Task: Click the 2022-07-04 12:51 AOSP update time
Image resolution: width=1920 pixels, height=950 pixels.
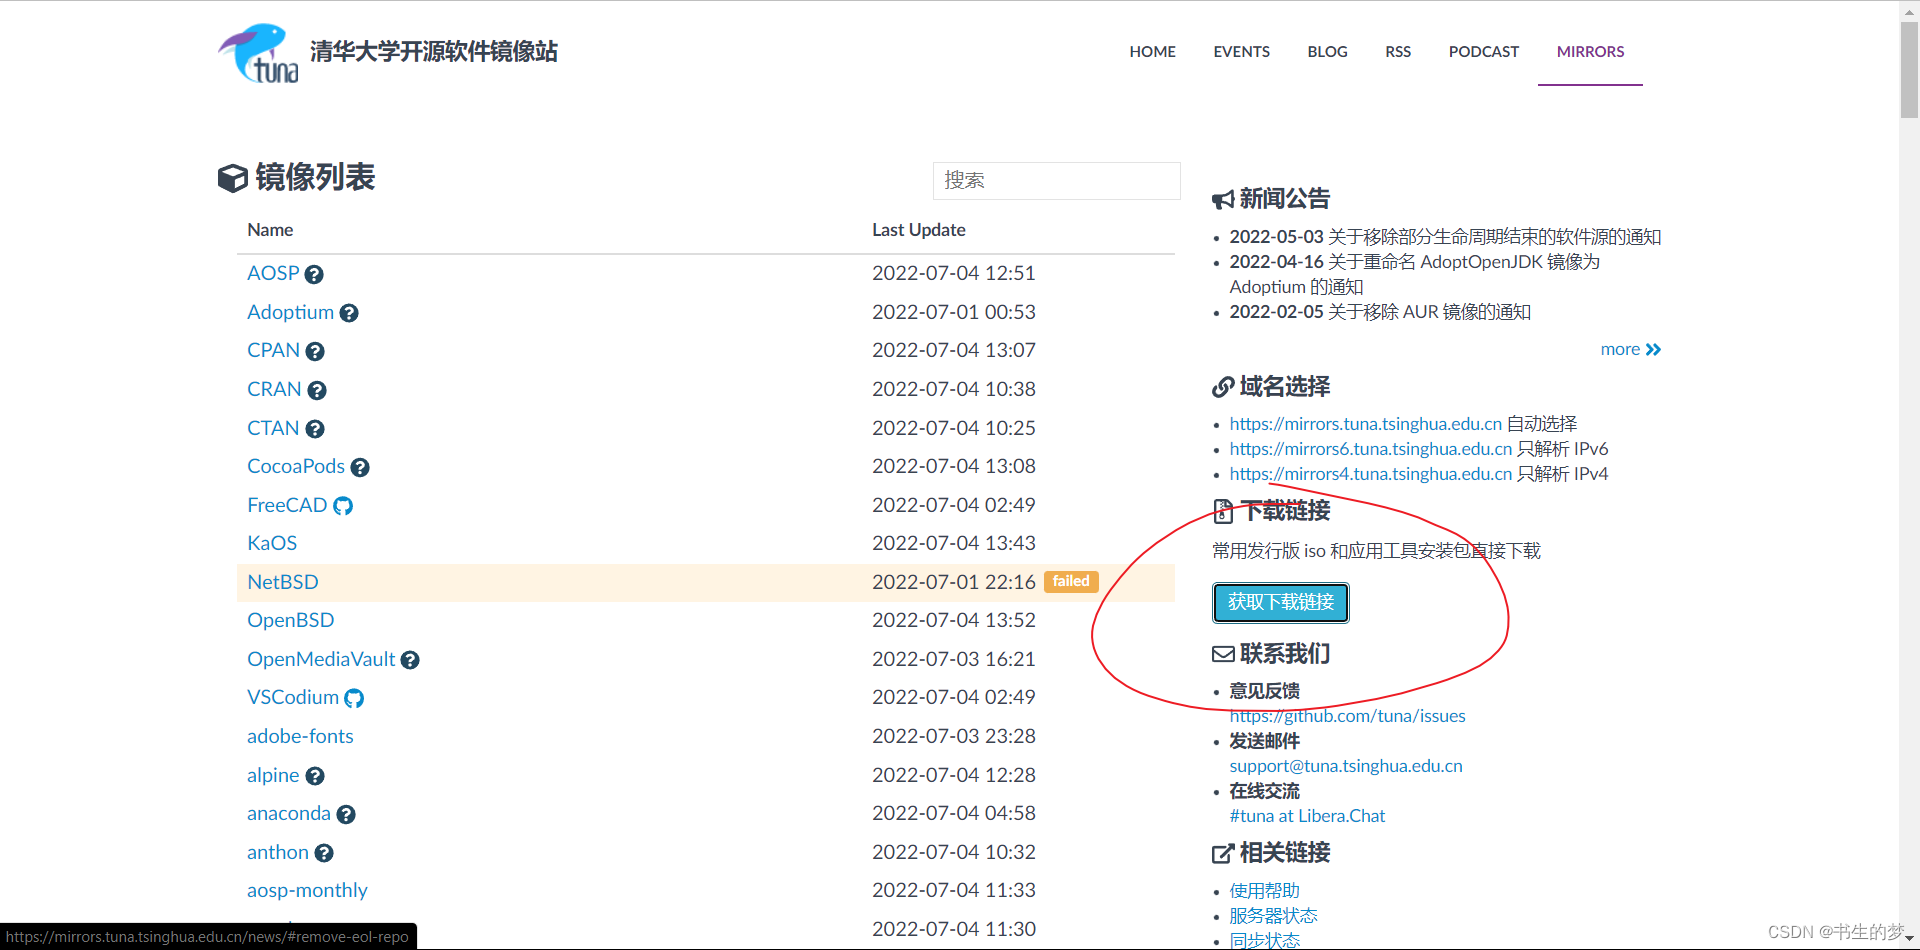Action: click(x=954, y=273)
